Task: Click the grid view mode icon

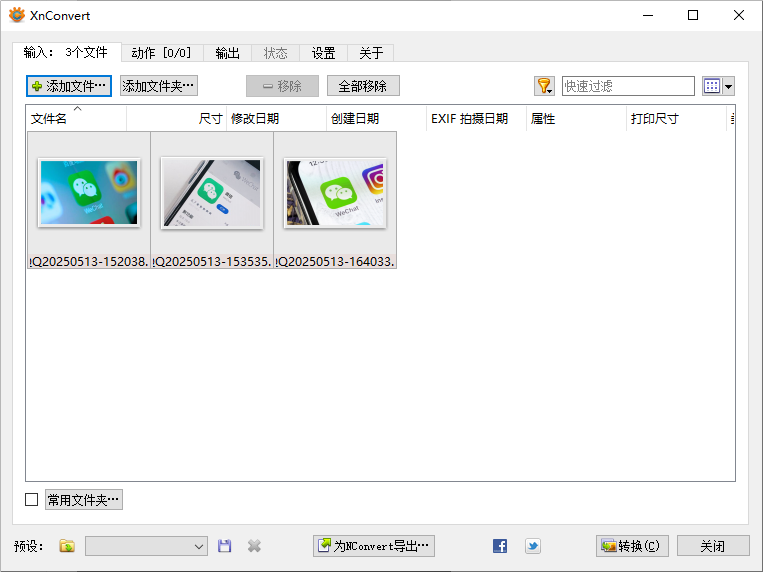Action: point(712,86)
